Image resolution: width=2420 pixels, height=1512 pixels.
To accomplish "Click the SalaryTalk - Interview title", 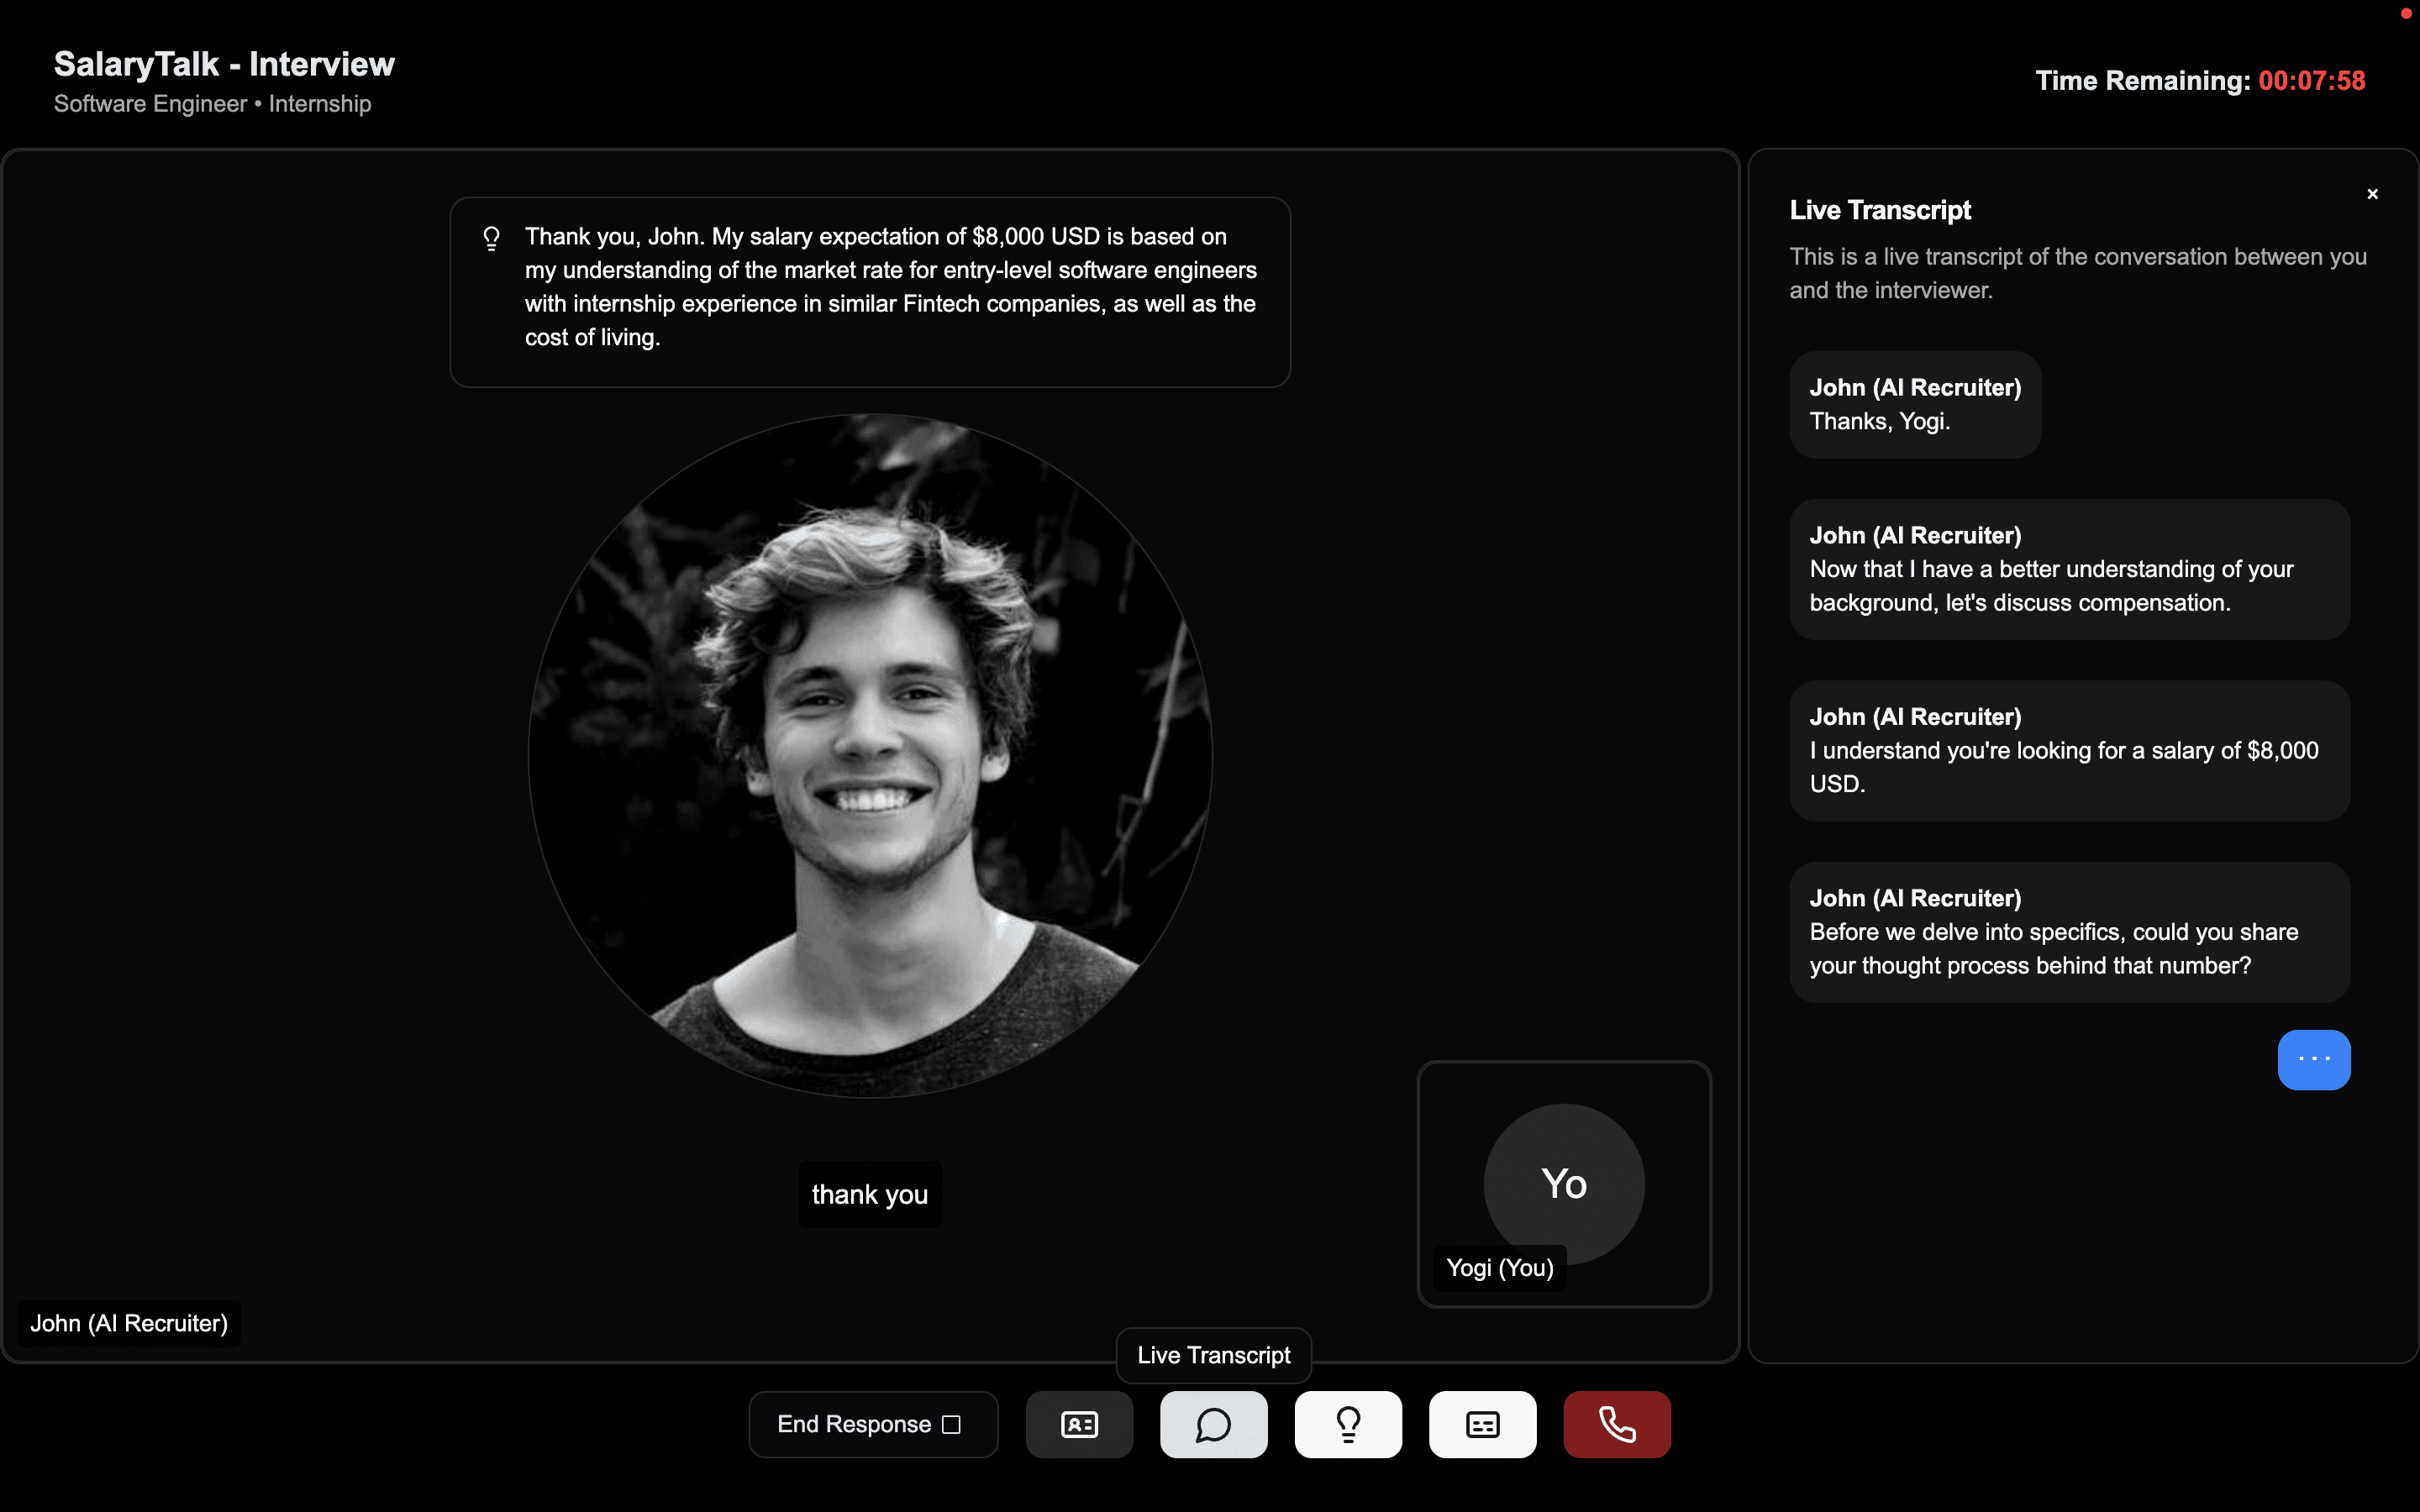I will point(224,63).
